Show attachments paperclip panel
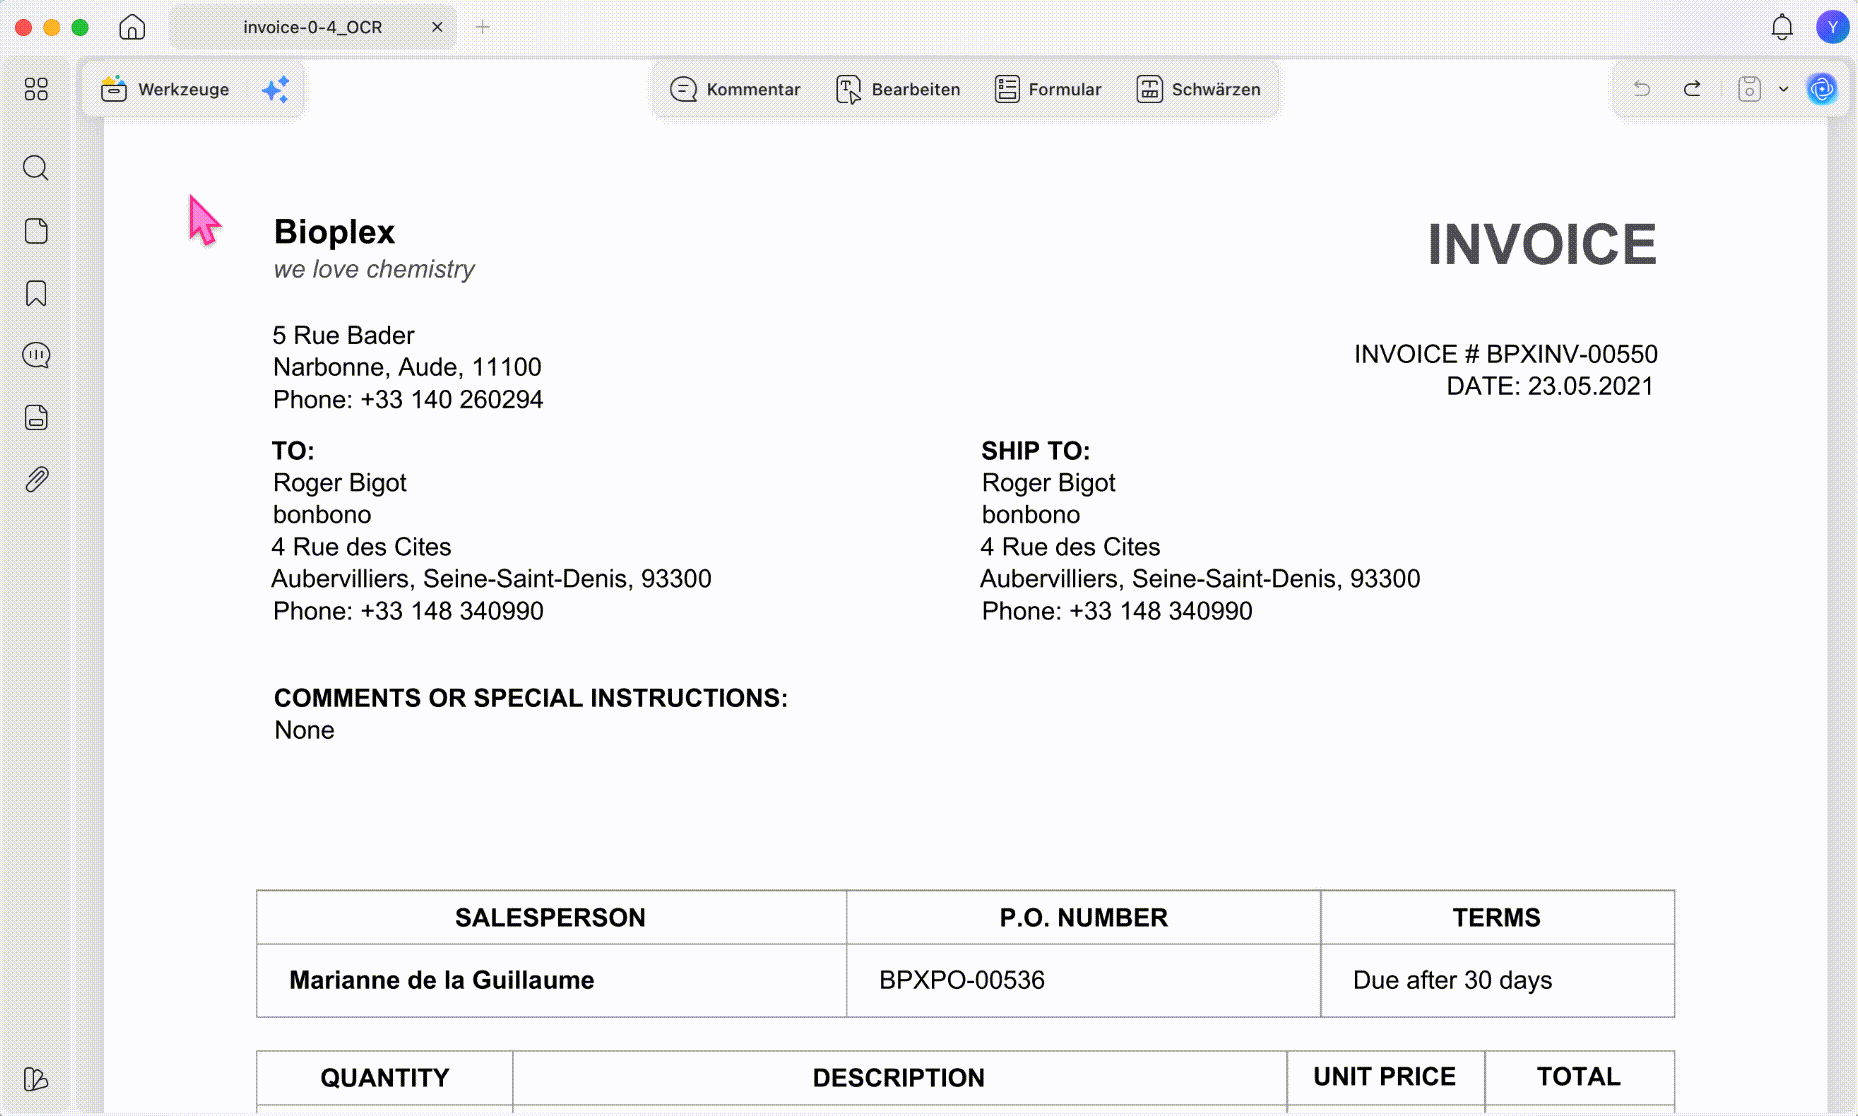Viewport: 1858px width, 1116px height. coord(36,479)
